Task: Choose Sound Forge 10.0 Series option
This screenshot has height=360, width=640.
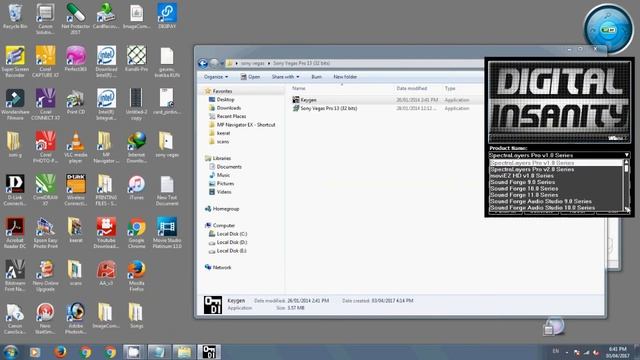Action: coord(556,189)
